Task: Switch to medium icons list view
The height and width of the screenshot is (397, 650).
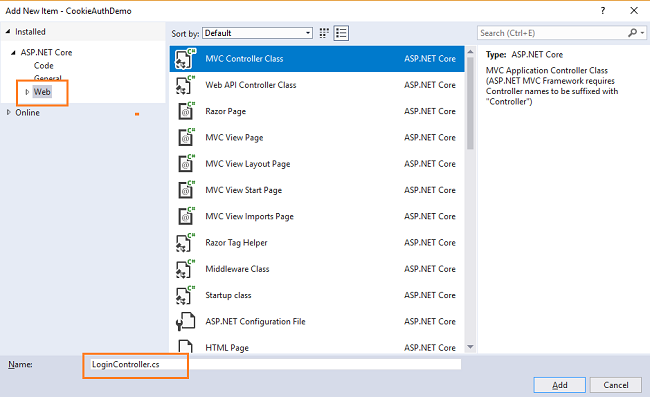Action: [x=341, y=33]
